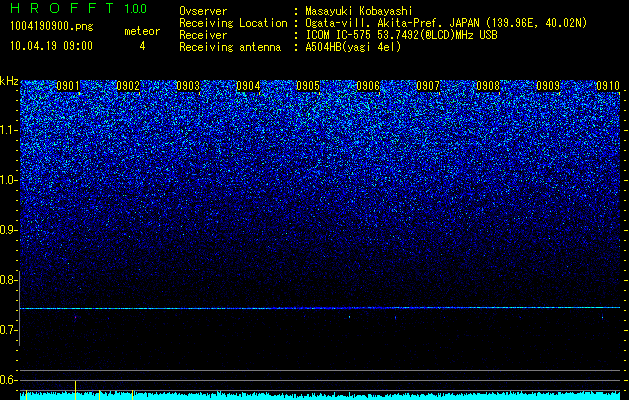This screenshot has width=629, height=400.
Task: Click the kHz axis unit label
Action: click(x=9, y=81)
